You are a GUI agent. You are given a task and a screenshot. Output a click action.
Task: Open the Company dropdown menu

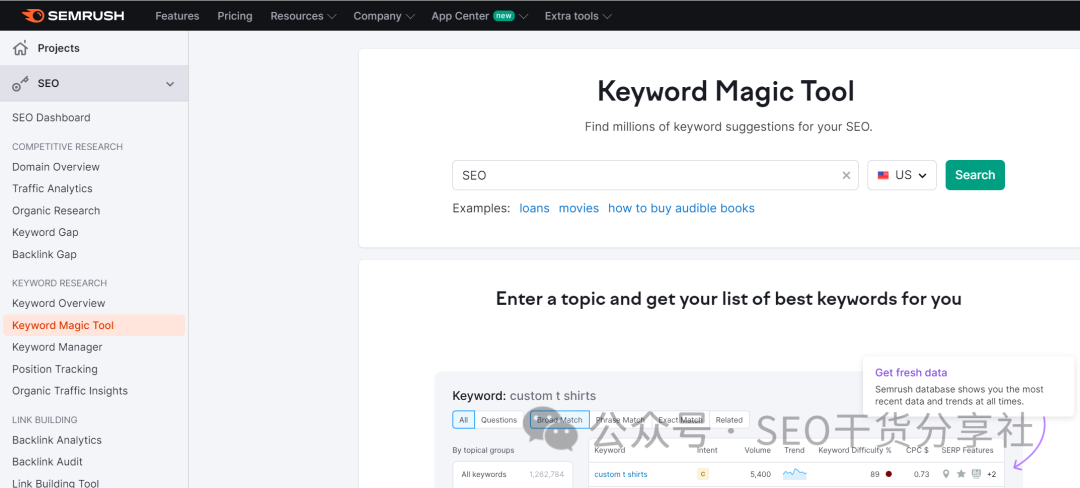tap(384, 16)
